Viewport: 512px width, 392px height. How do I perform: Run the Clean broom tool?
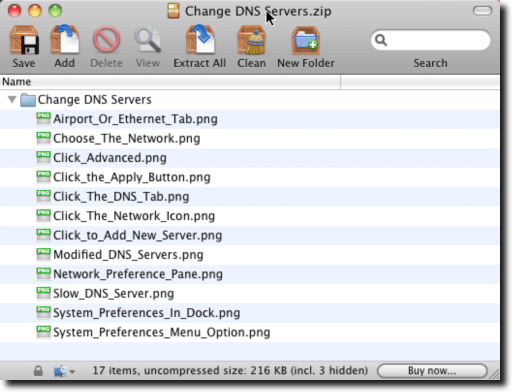coord(251,41)
